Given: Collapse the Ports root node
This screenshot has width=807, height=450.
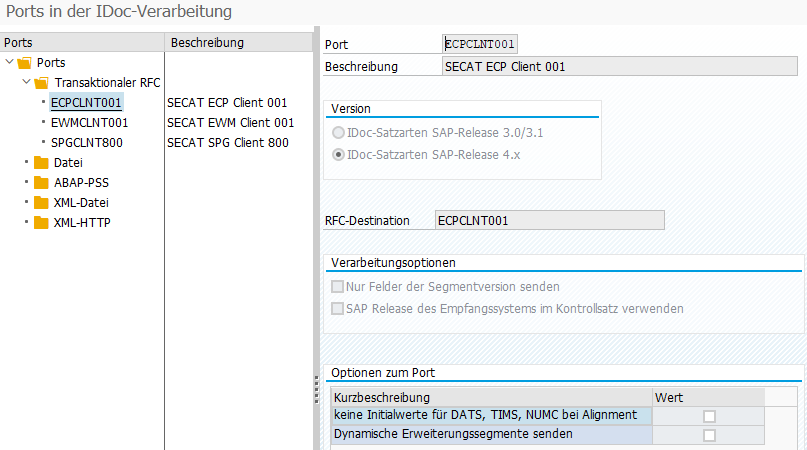Looking at the screenshot, I should point(10,63).
